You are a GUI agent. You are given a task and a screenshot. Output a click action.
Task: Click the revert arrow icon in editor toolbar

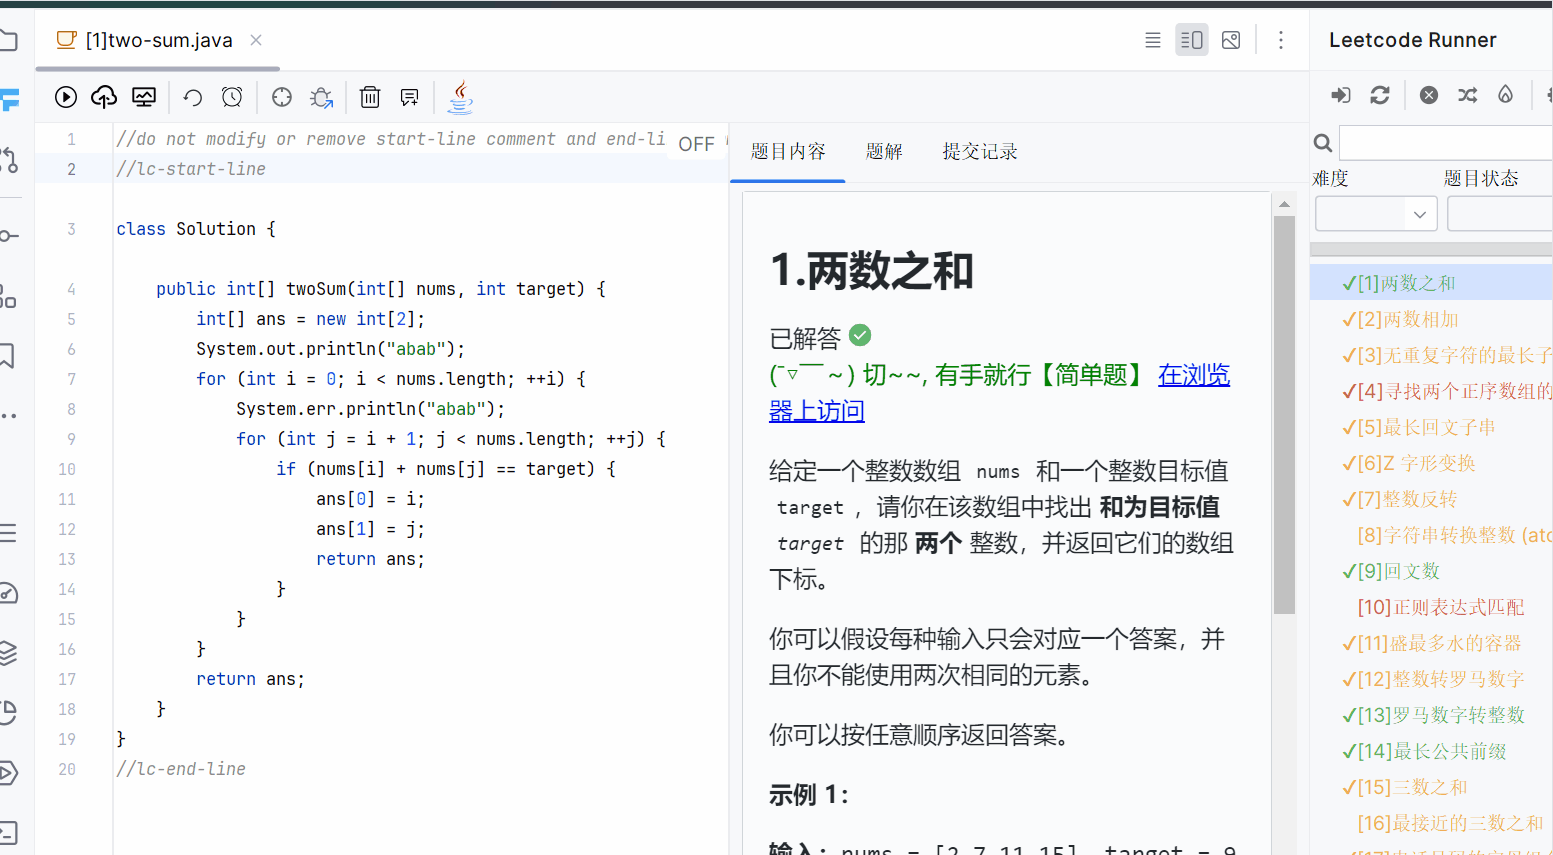193,97
